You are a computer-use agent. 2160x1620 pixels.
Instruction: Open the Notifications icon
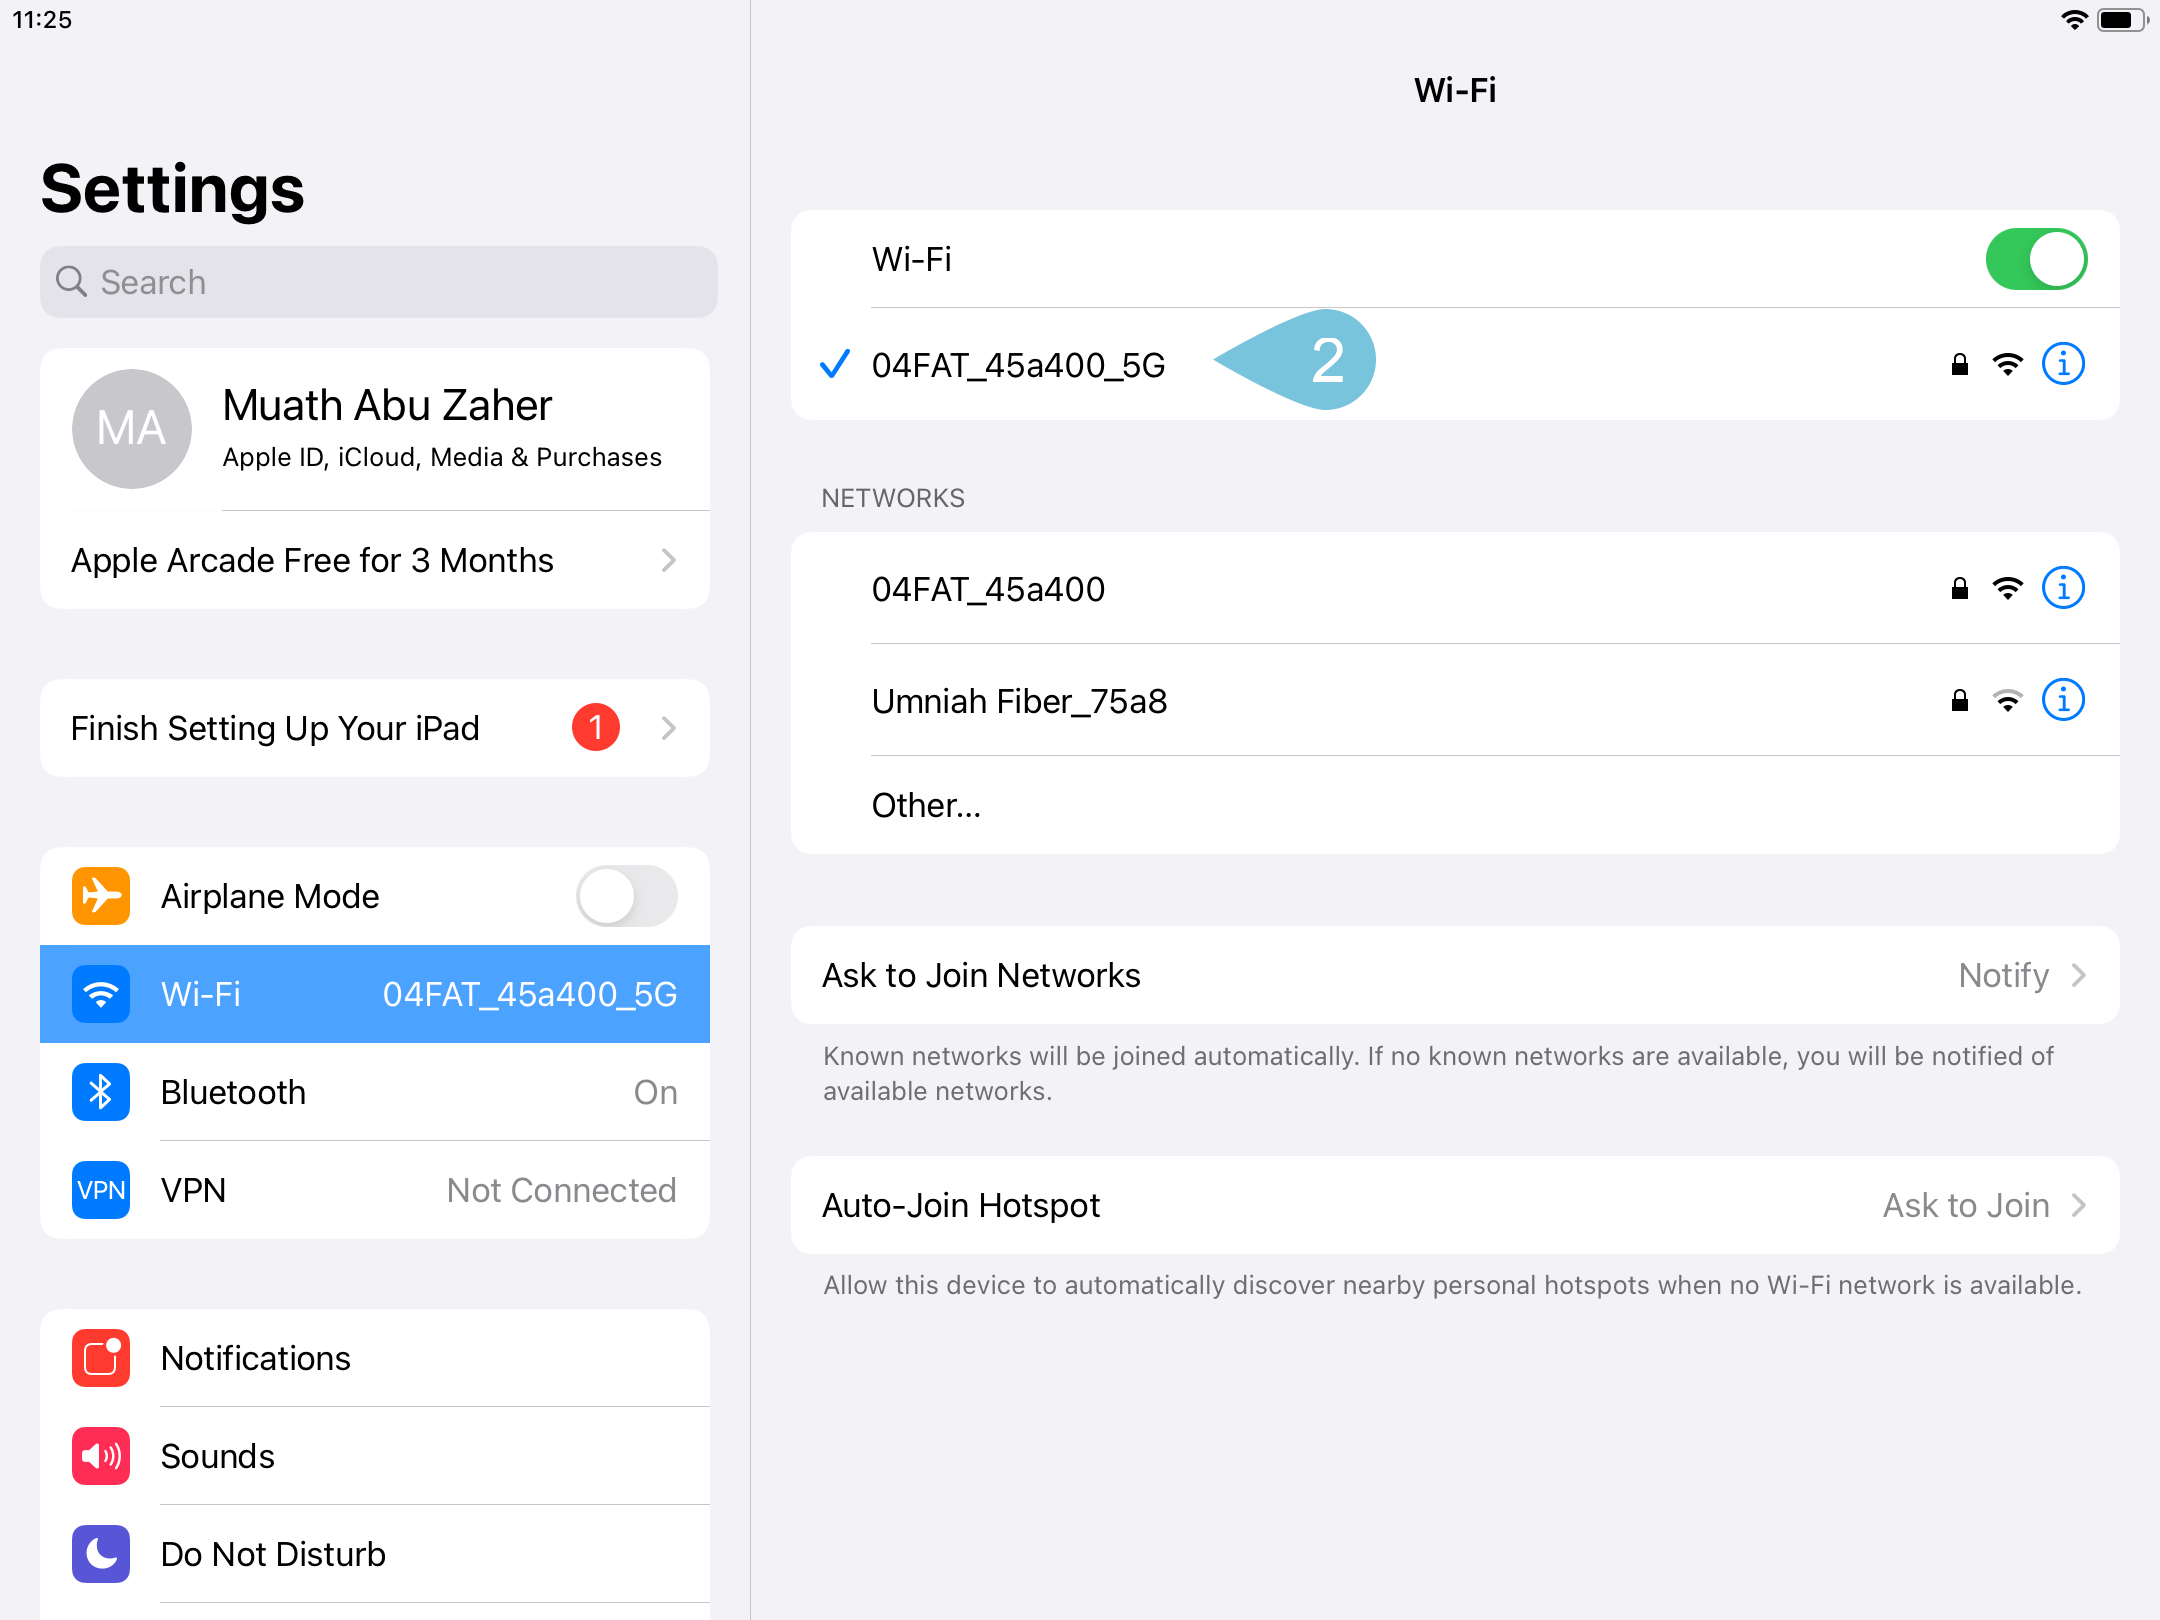click(99, 1358)
